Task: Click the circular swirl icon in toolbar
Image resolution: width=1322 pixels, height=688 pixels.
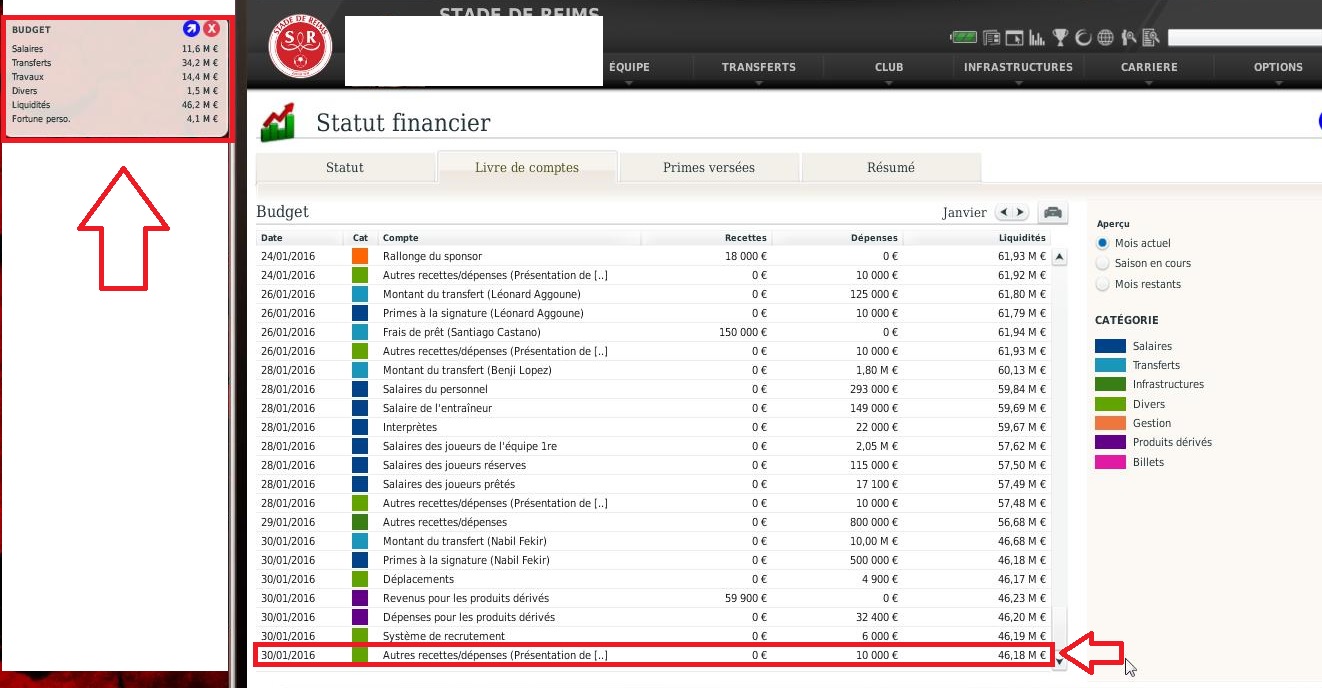Action: point(1083,38)
